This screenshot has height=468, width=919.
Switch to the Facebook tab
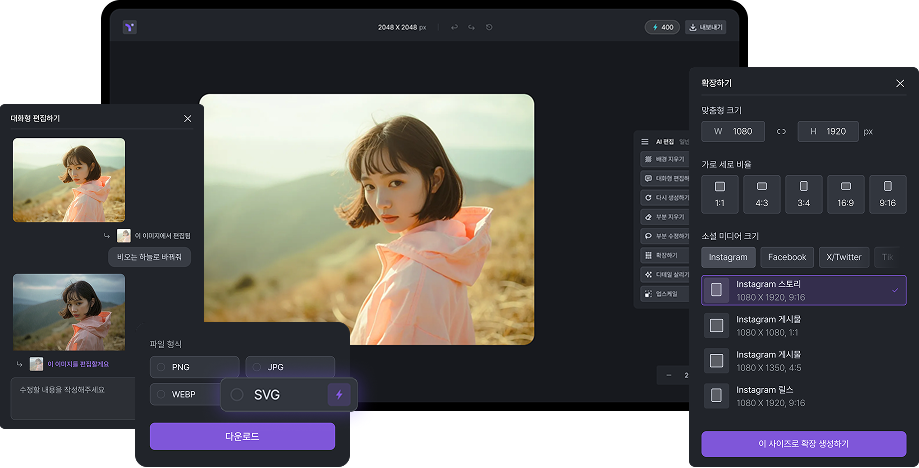point(787,257)
